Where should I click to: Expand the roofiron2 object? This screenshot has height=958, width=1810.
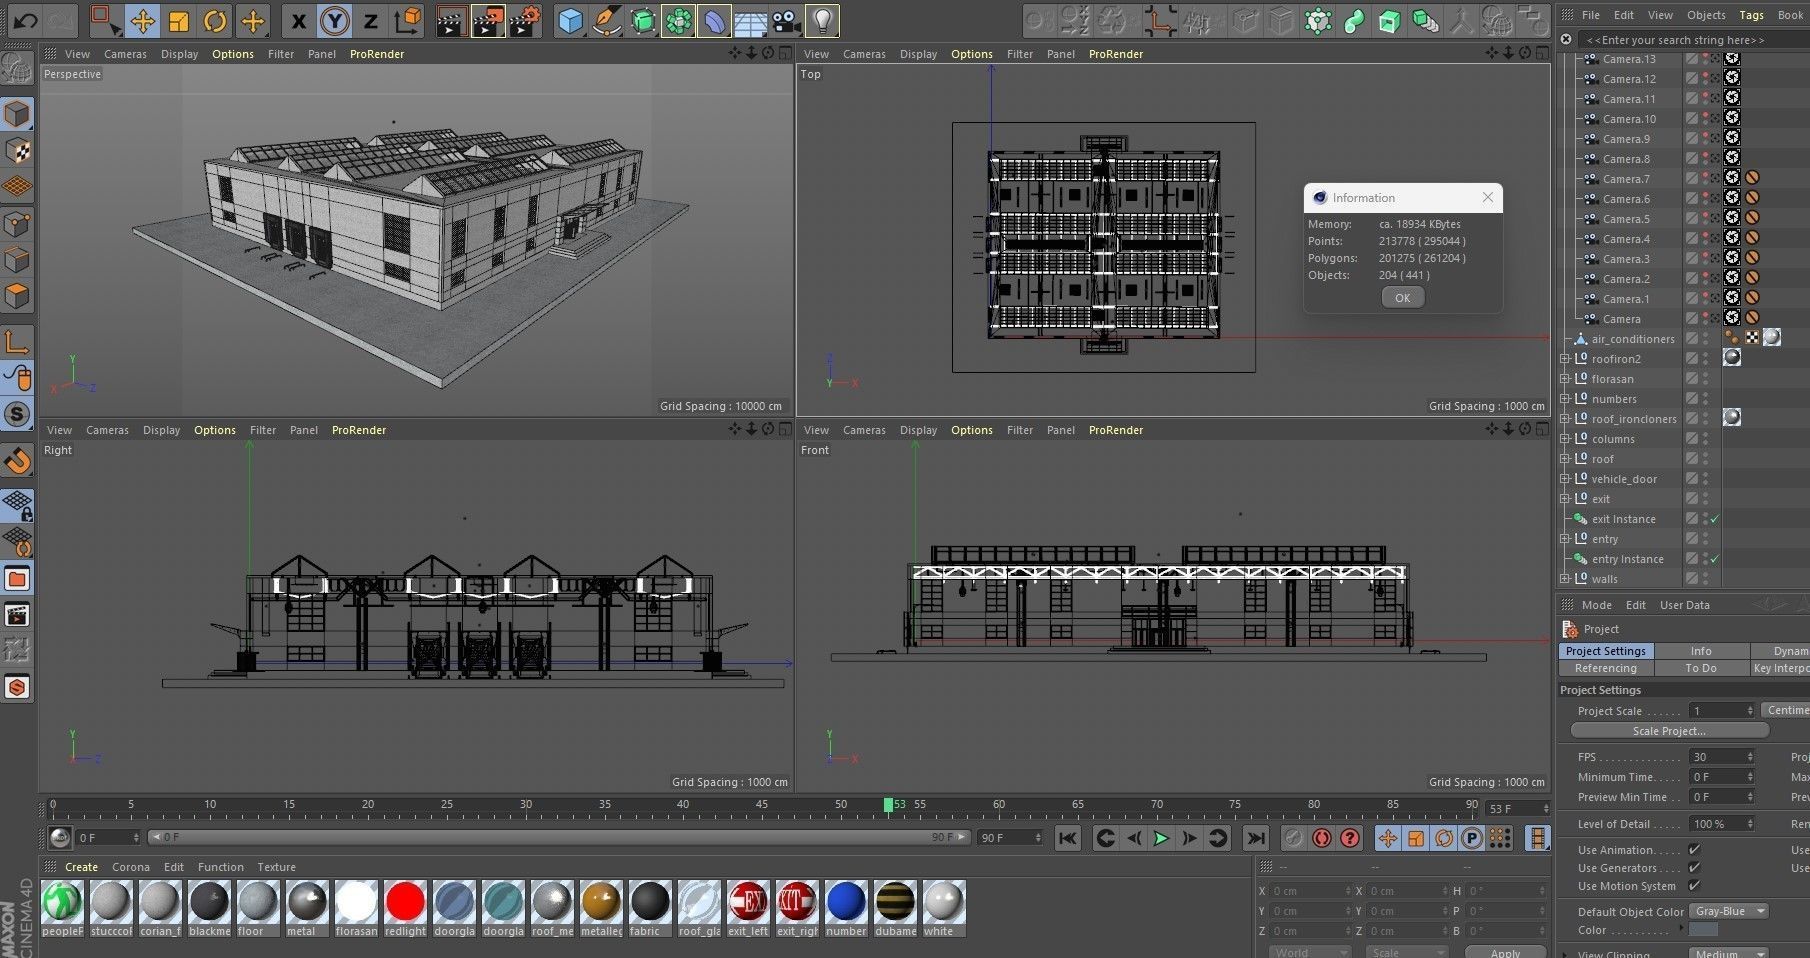[x=1565, y=359]
